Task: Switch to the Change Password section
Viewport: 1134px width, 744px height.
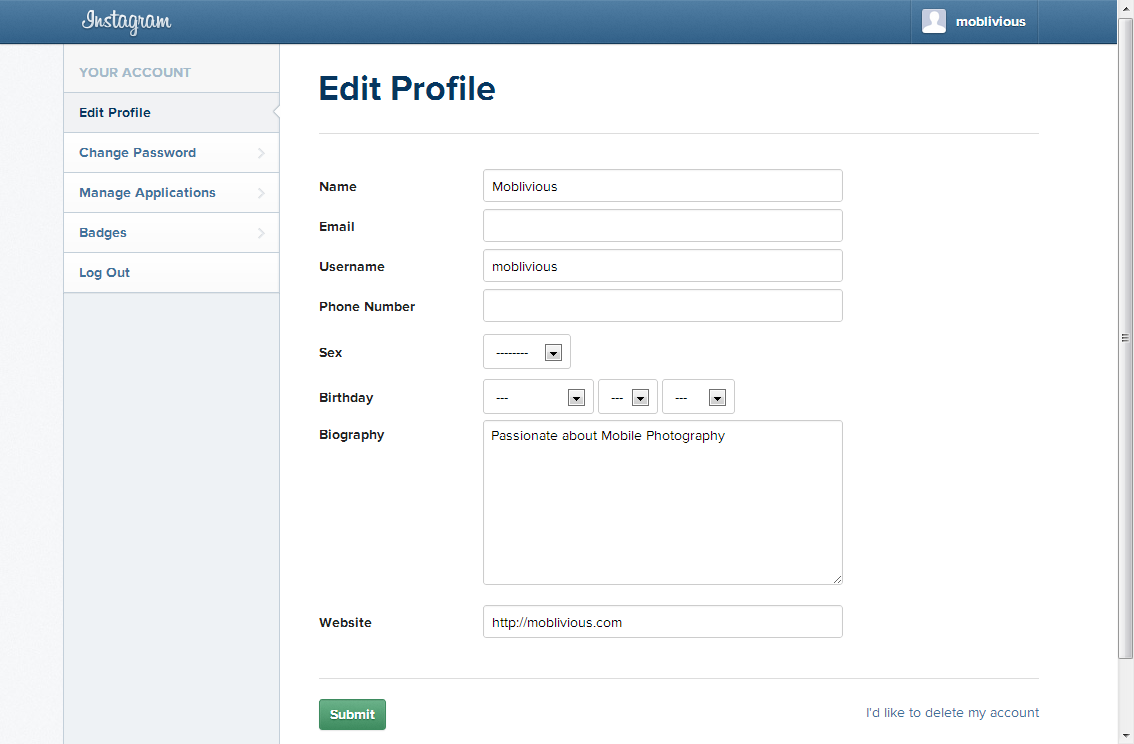Action: 137,152
